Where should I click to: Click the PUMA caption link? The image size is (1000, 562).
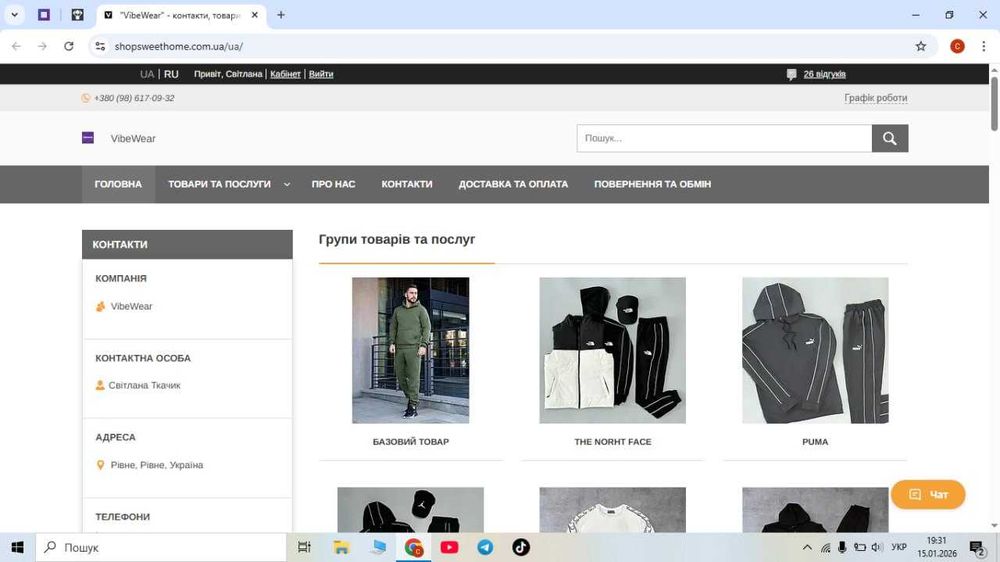click(815, 441)
